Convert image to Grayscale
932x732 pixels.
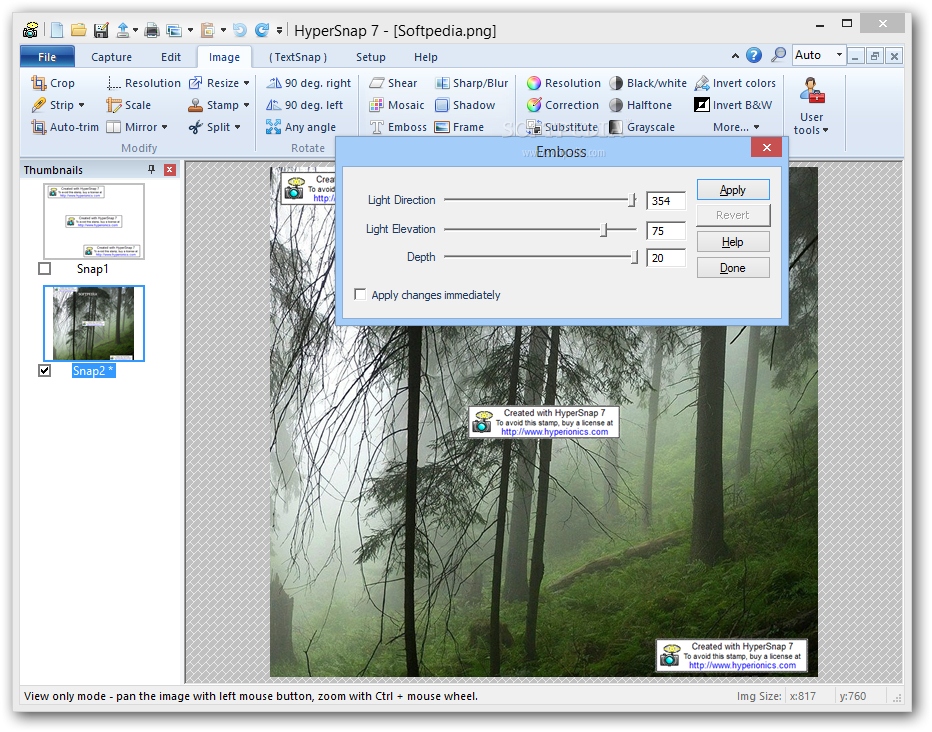[642, 127]
